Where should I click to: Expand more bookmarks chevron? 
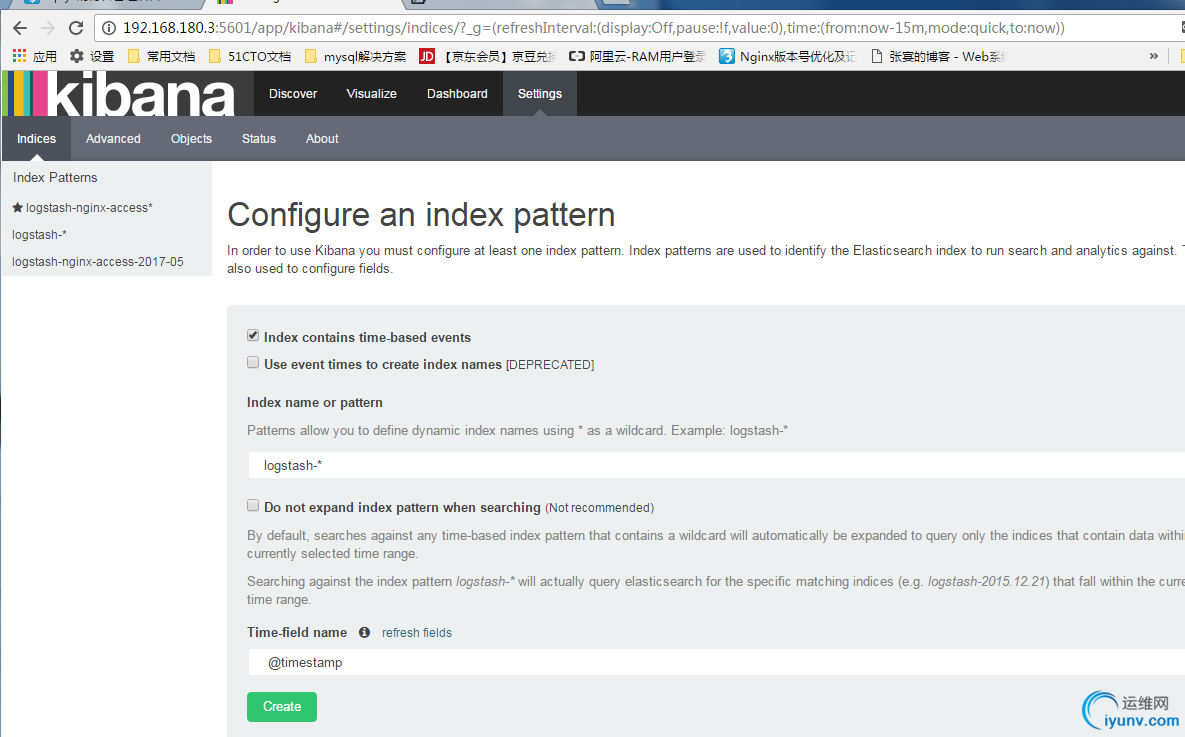(1153, 56)
